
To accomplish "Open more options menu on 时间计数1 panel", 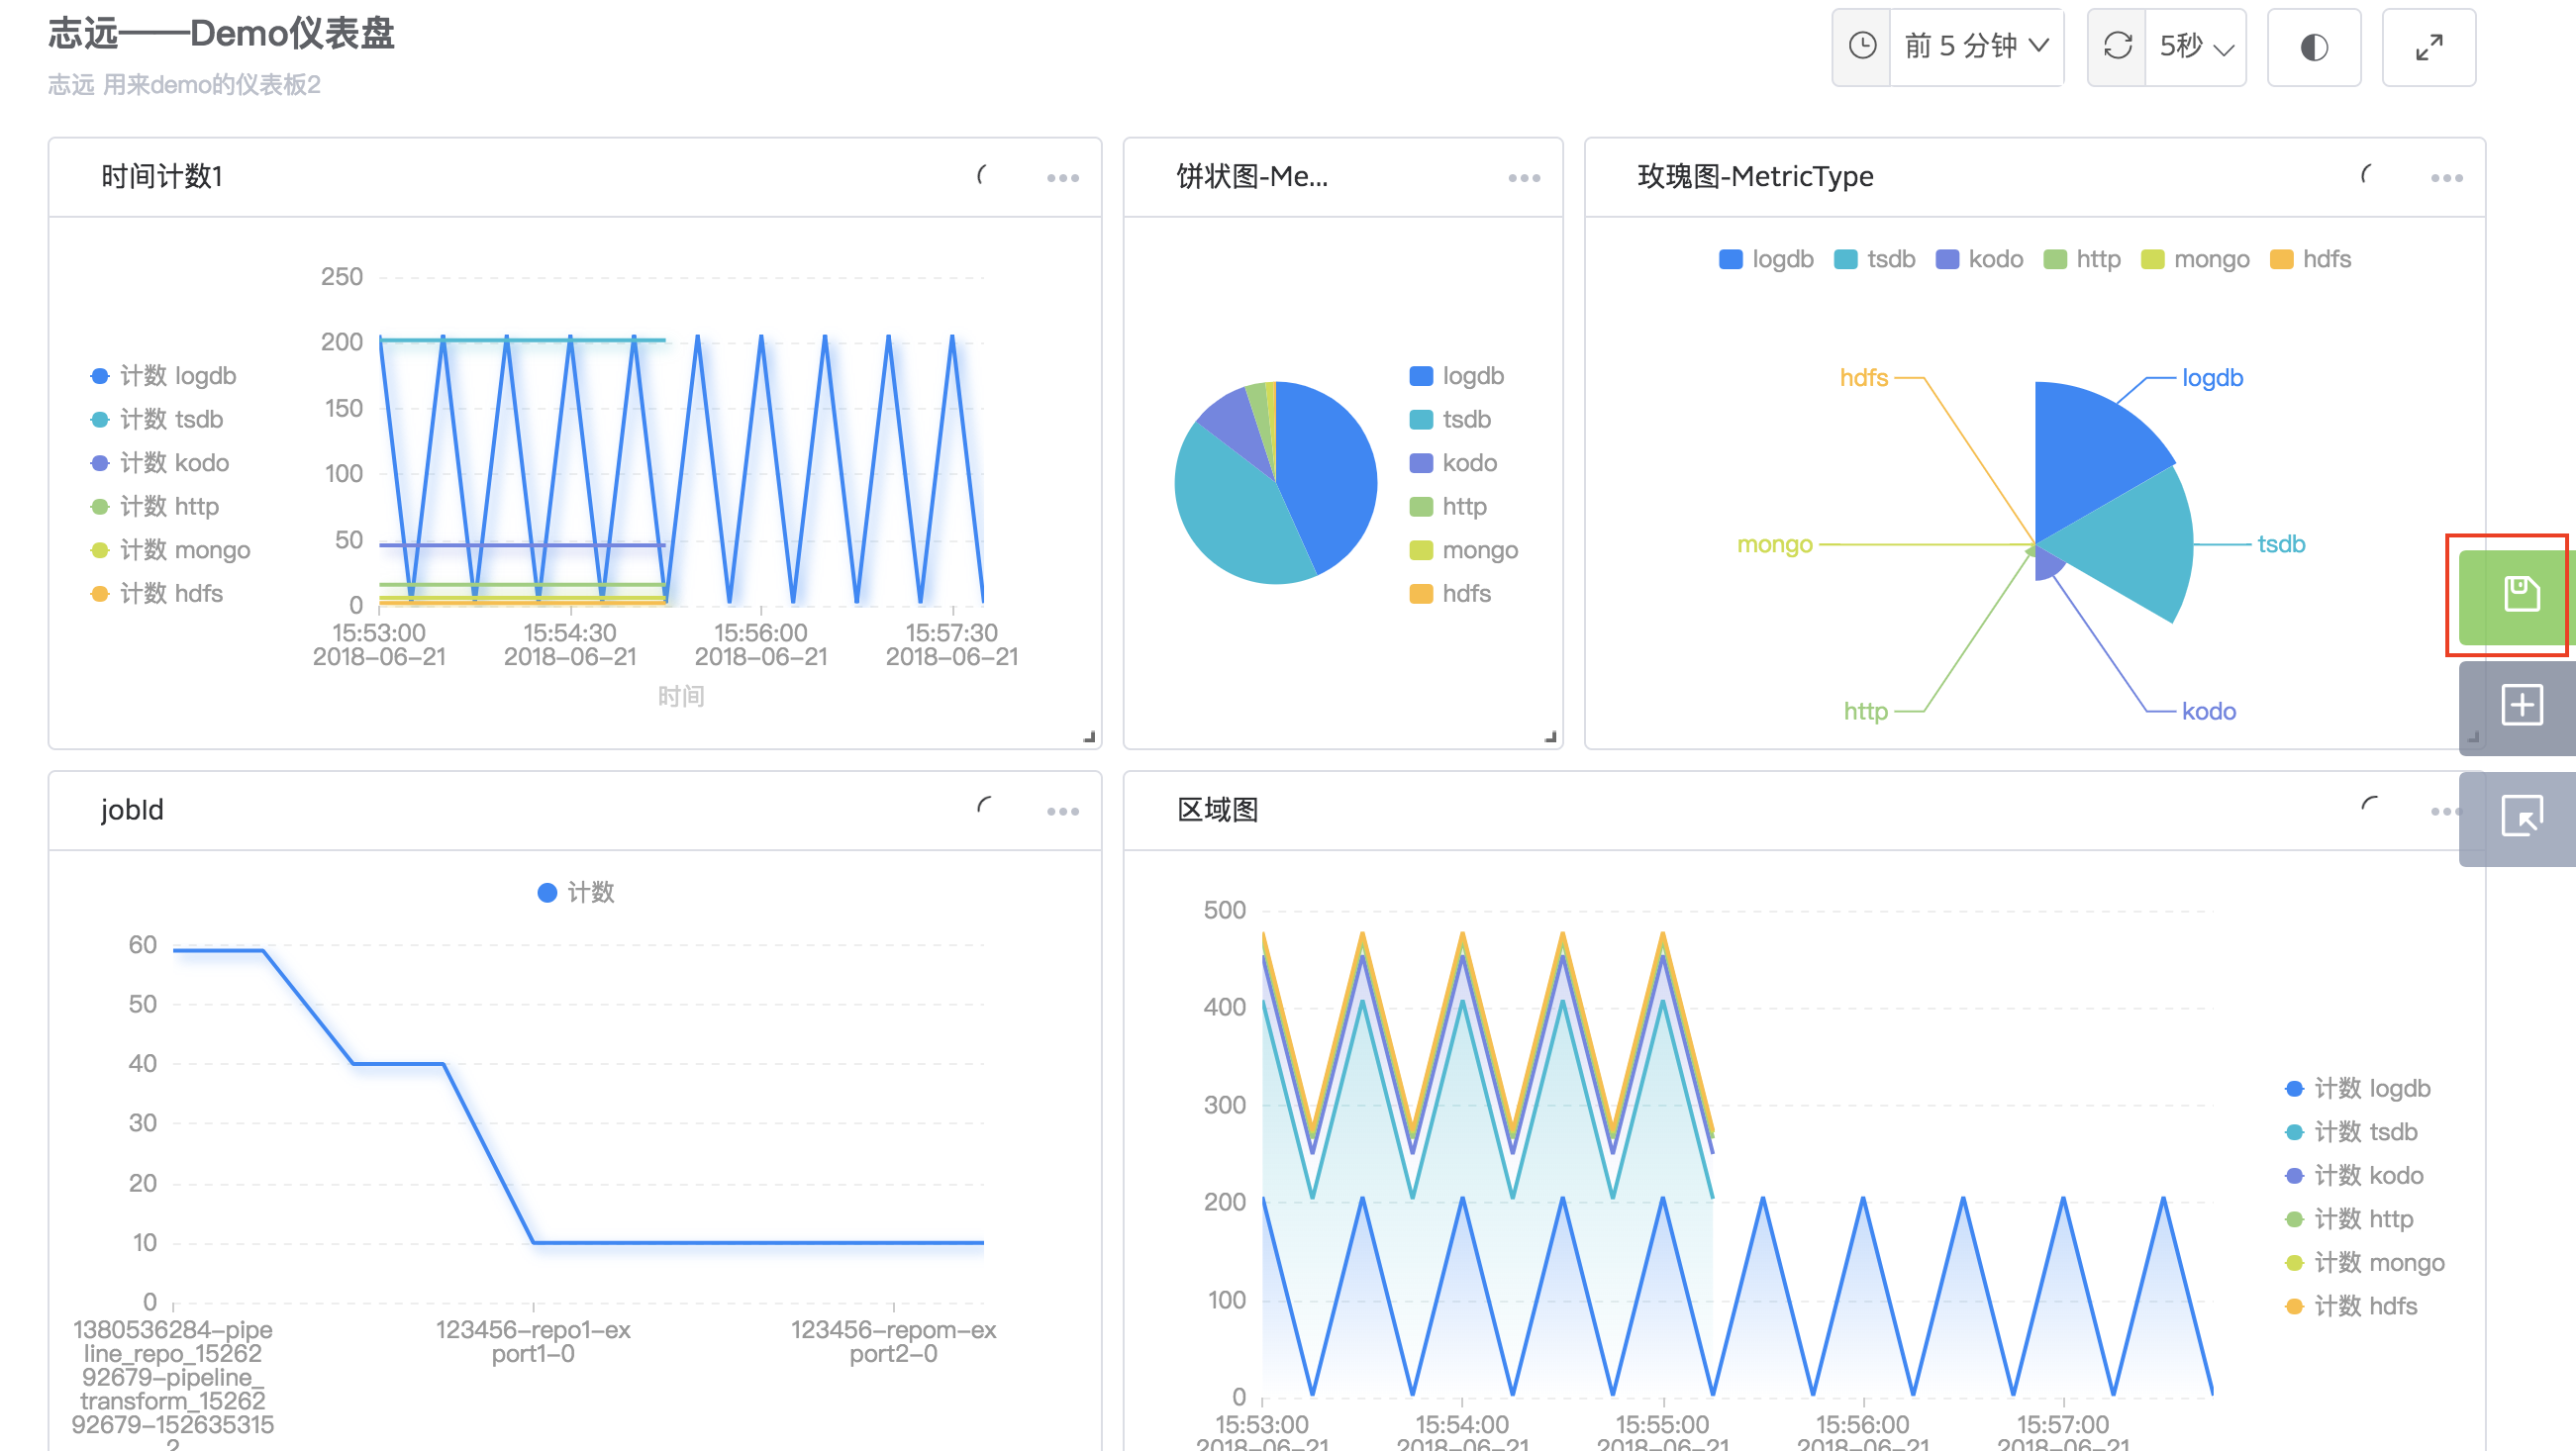I will pos(1063,178).
